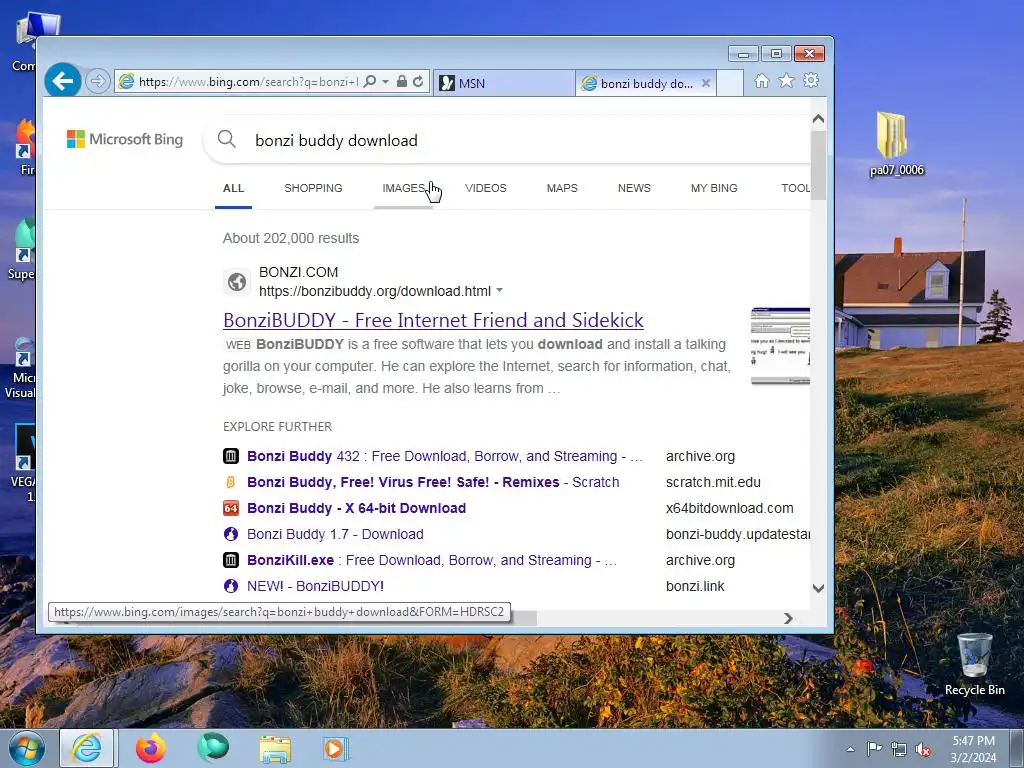Click Internet Explorer taskbar icon
The image size is (1024, 768).
[x=87, y=748]
